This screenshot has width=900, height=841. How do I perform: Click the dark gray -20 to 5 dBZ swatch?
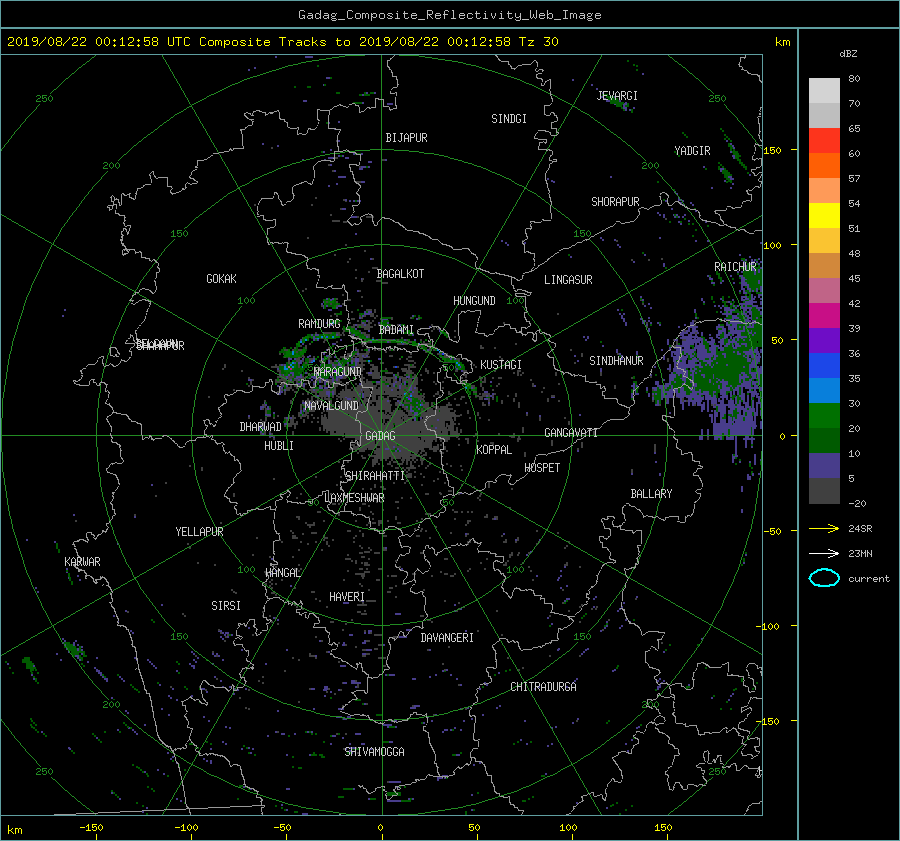824,491
